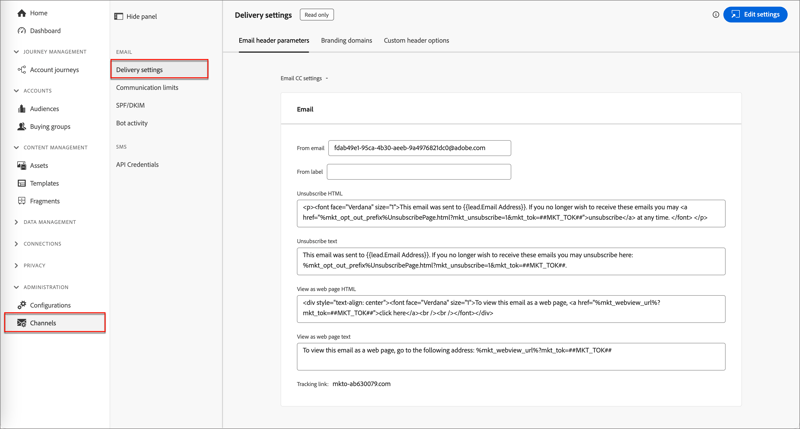
Task: Open Configurations via its gear icon
Action: coord(22,305)
